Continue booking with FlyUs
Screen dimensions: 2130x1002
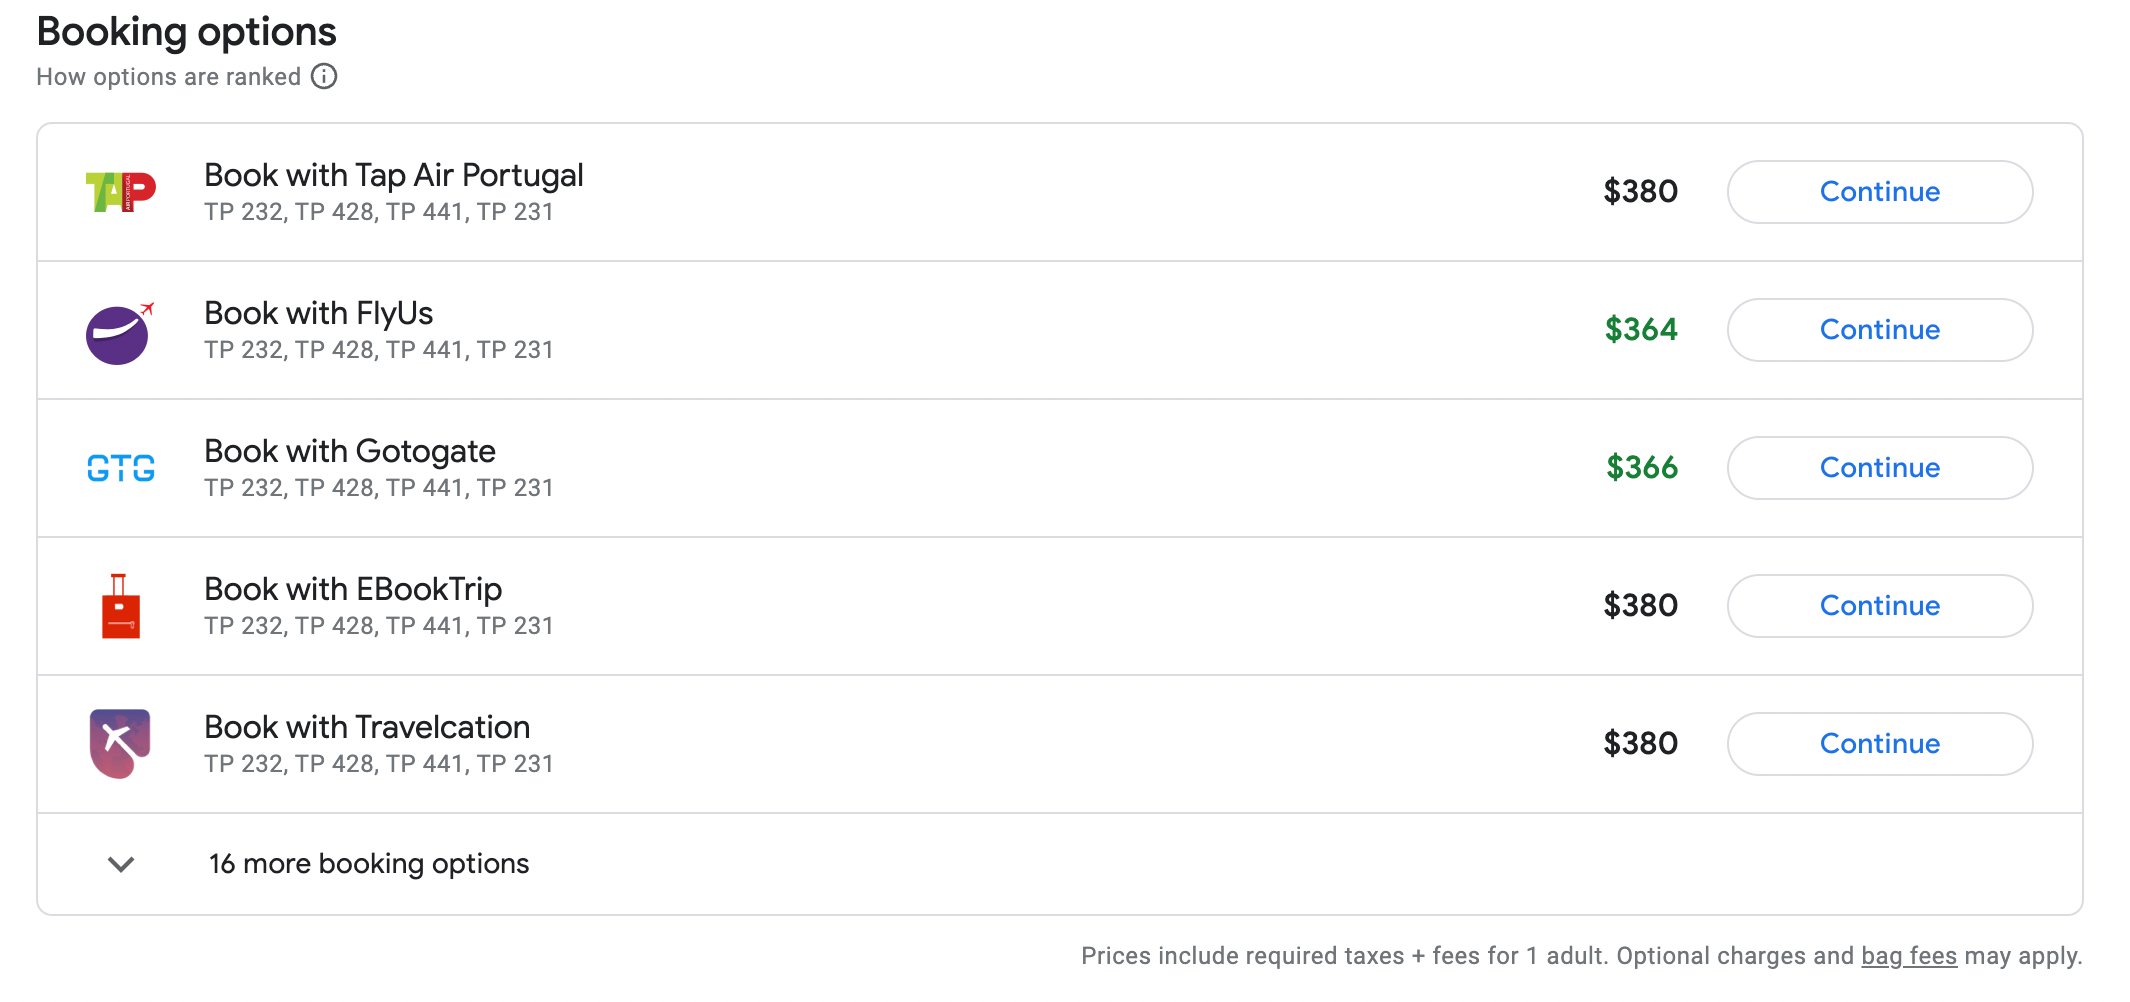1879,330
